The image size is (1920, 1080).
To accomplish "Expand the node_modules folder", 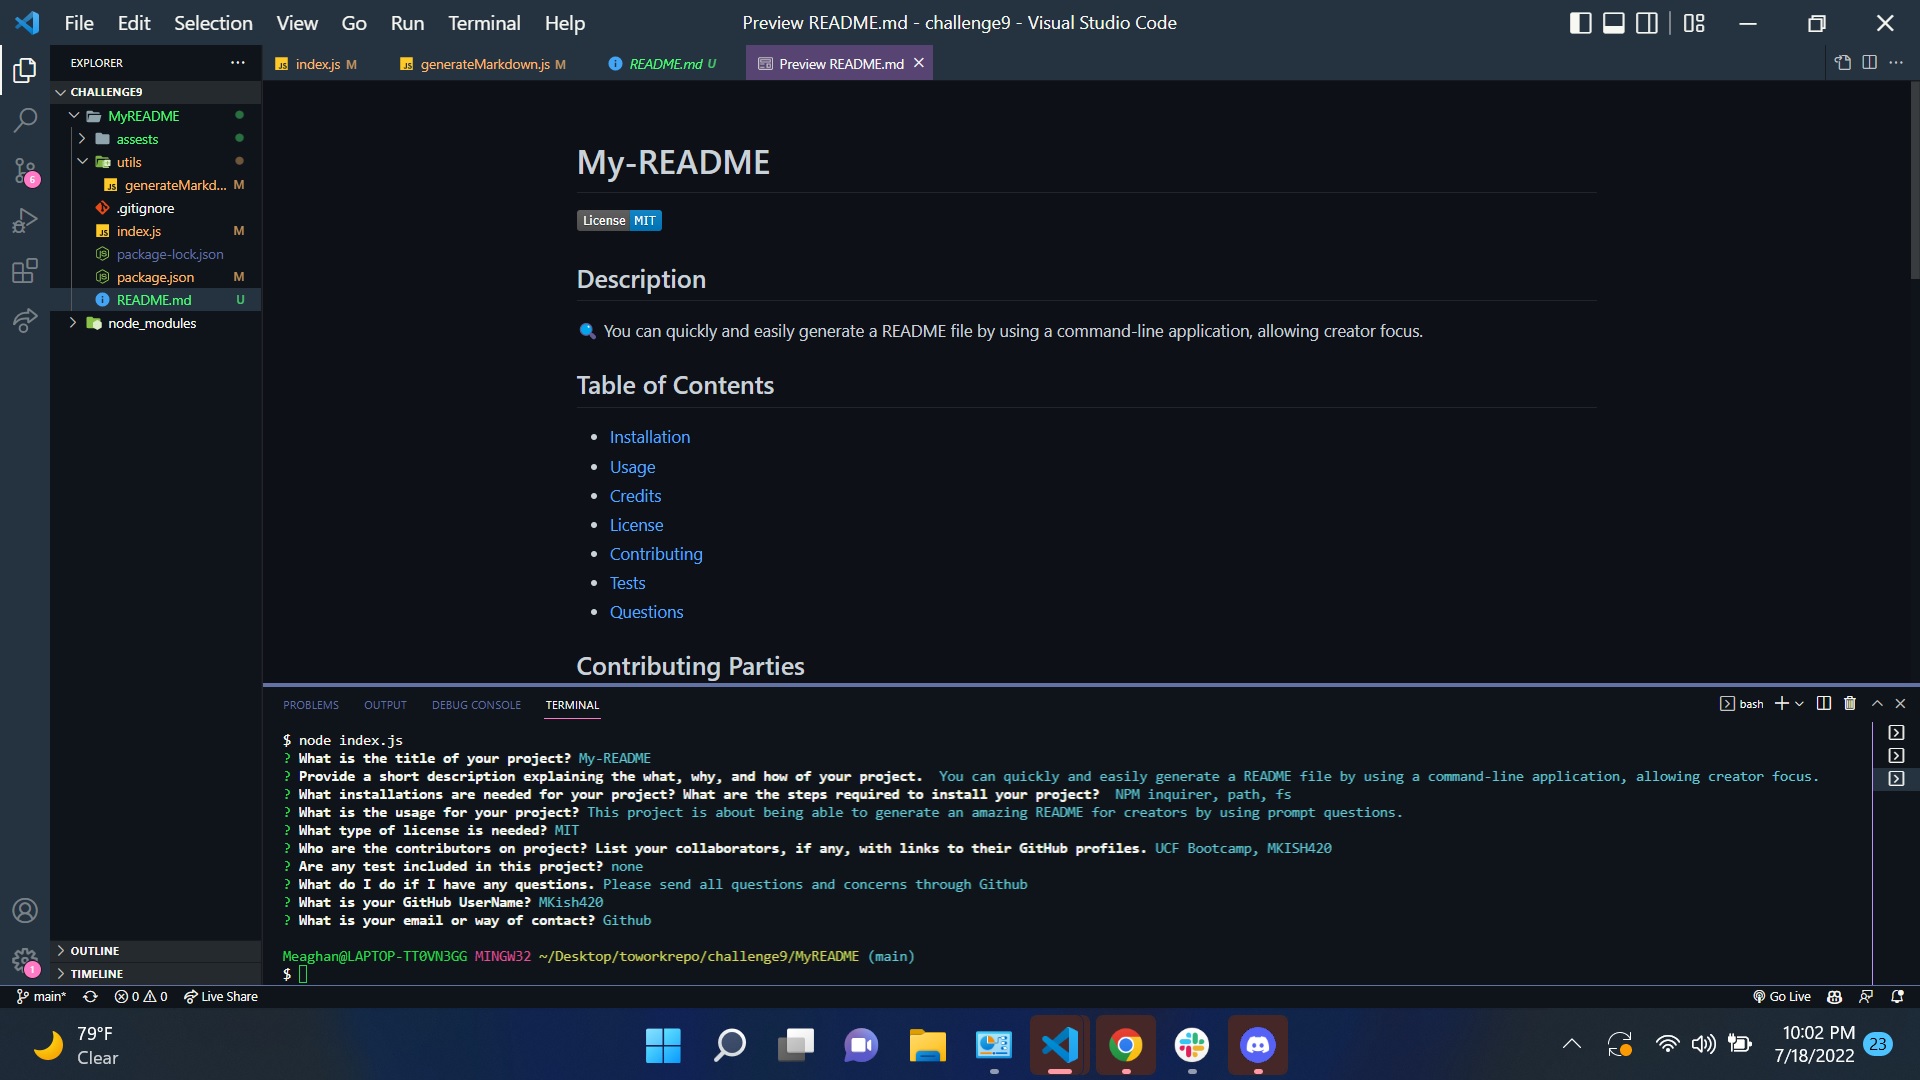I will click(73, 323).
